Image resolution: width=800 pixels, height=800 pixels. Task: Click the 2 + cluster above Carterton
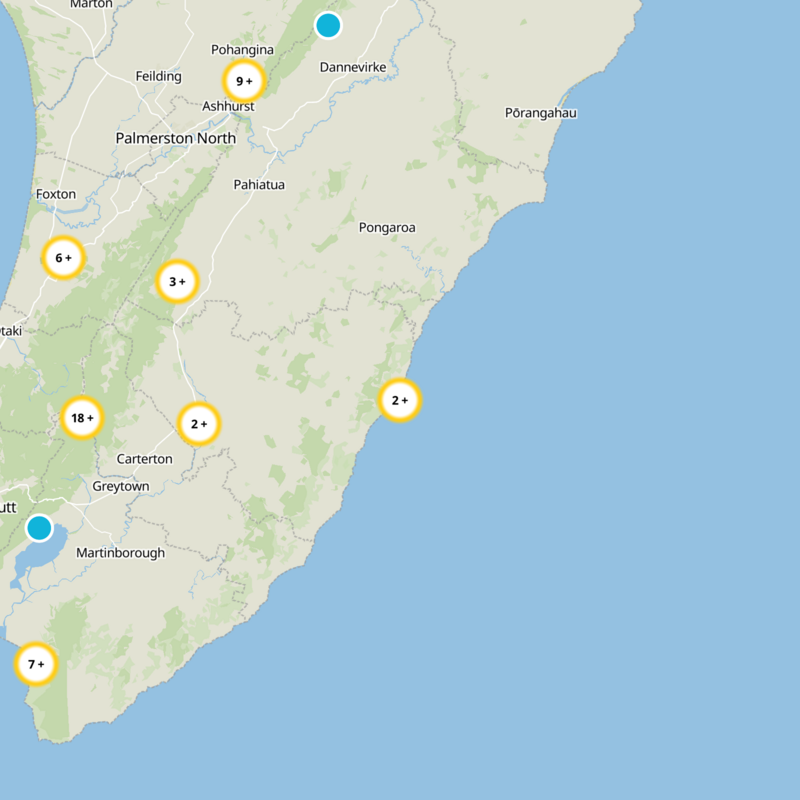point(199,424)
